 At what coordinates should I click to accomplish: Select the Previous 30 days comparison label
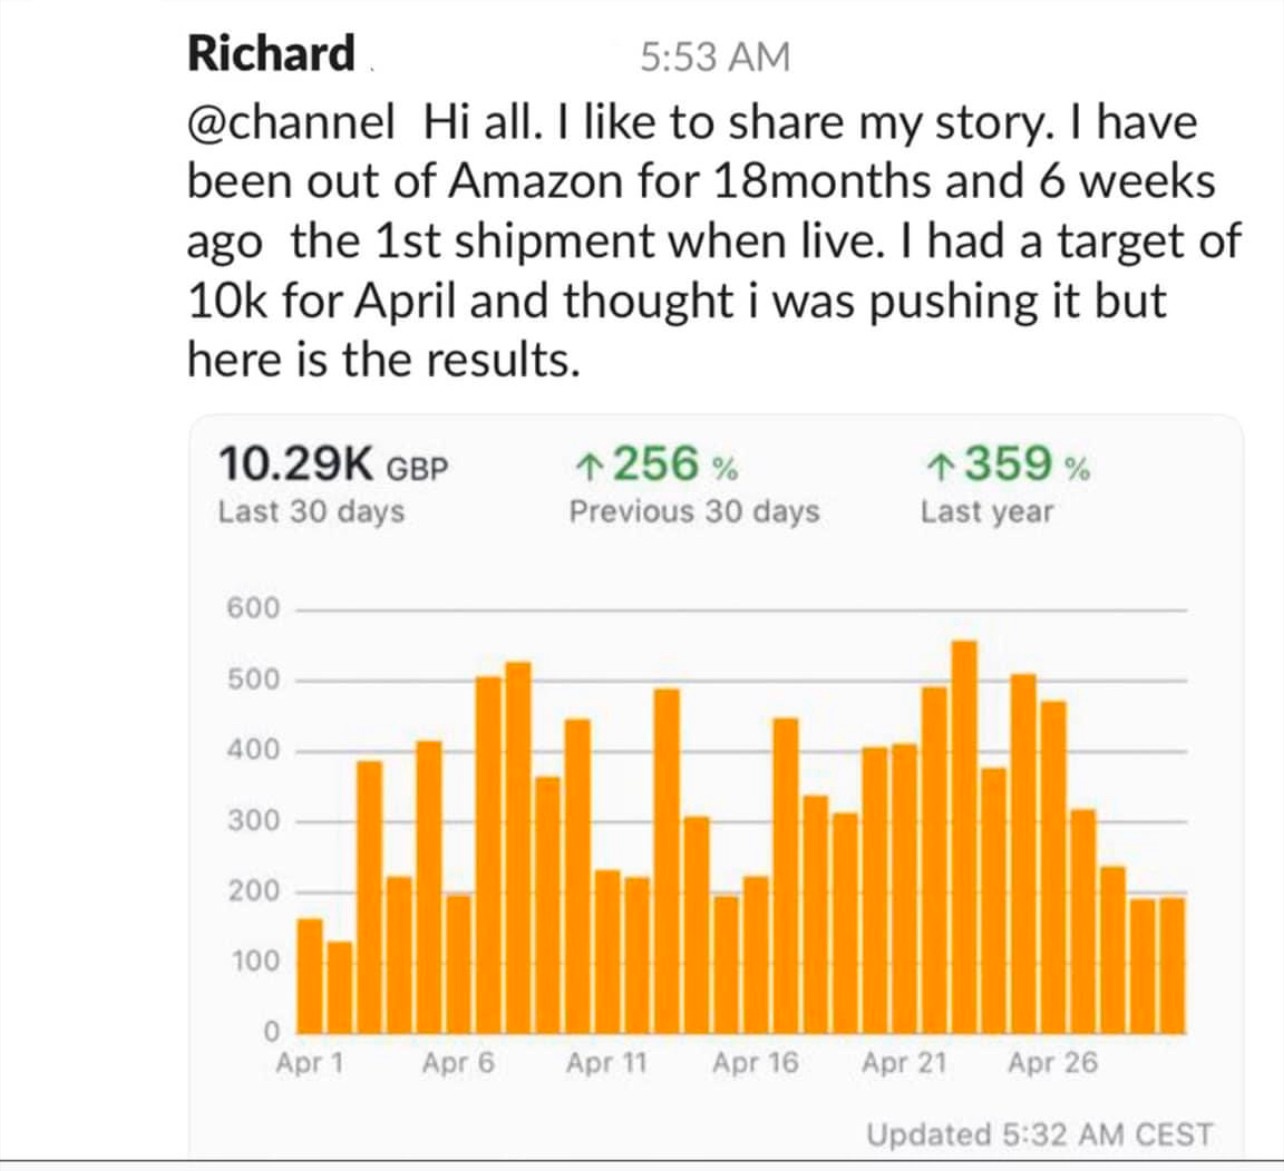pos(694,511)
